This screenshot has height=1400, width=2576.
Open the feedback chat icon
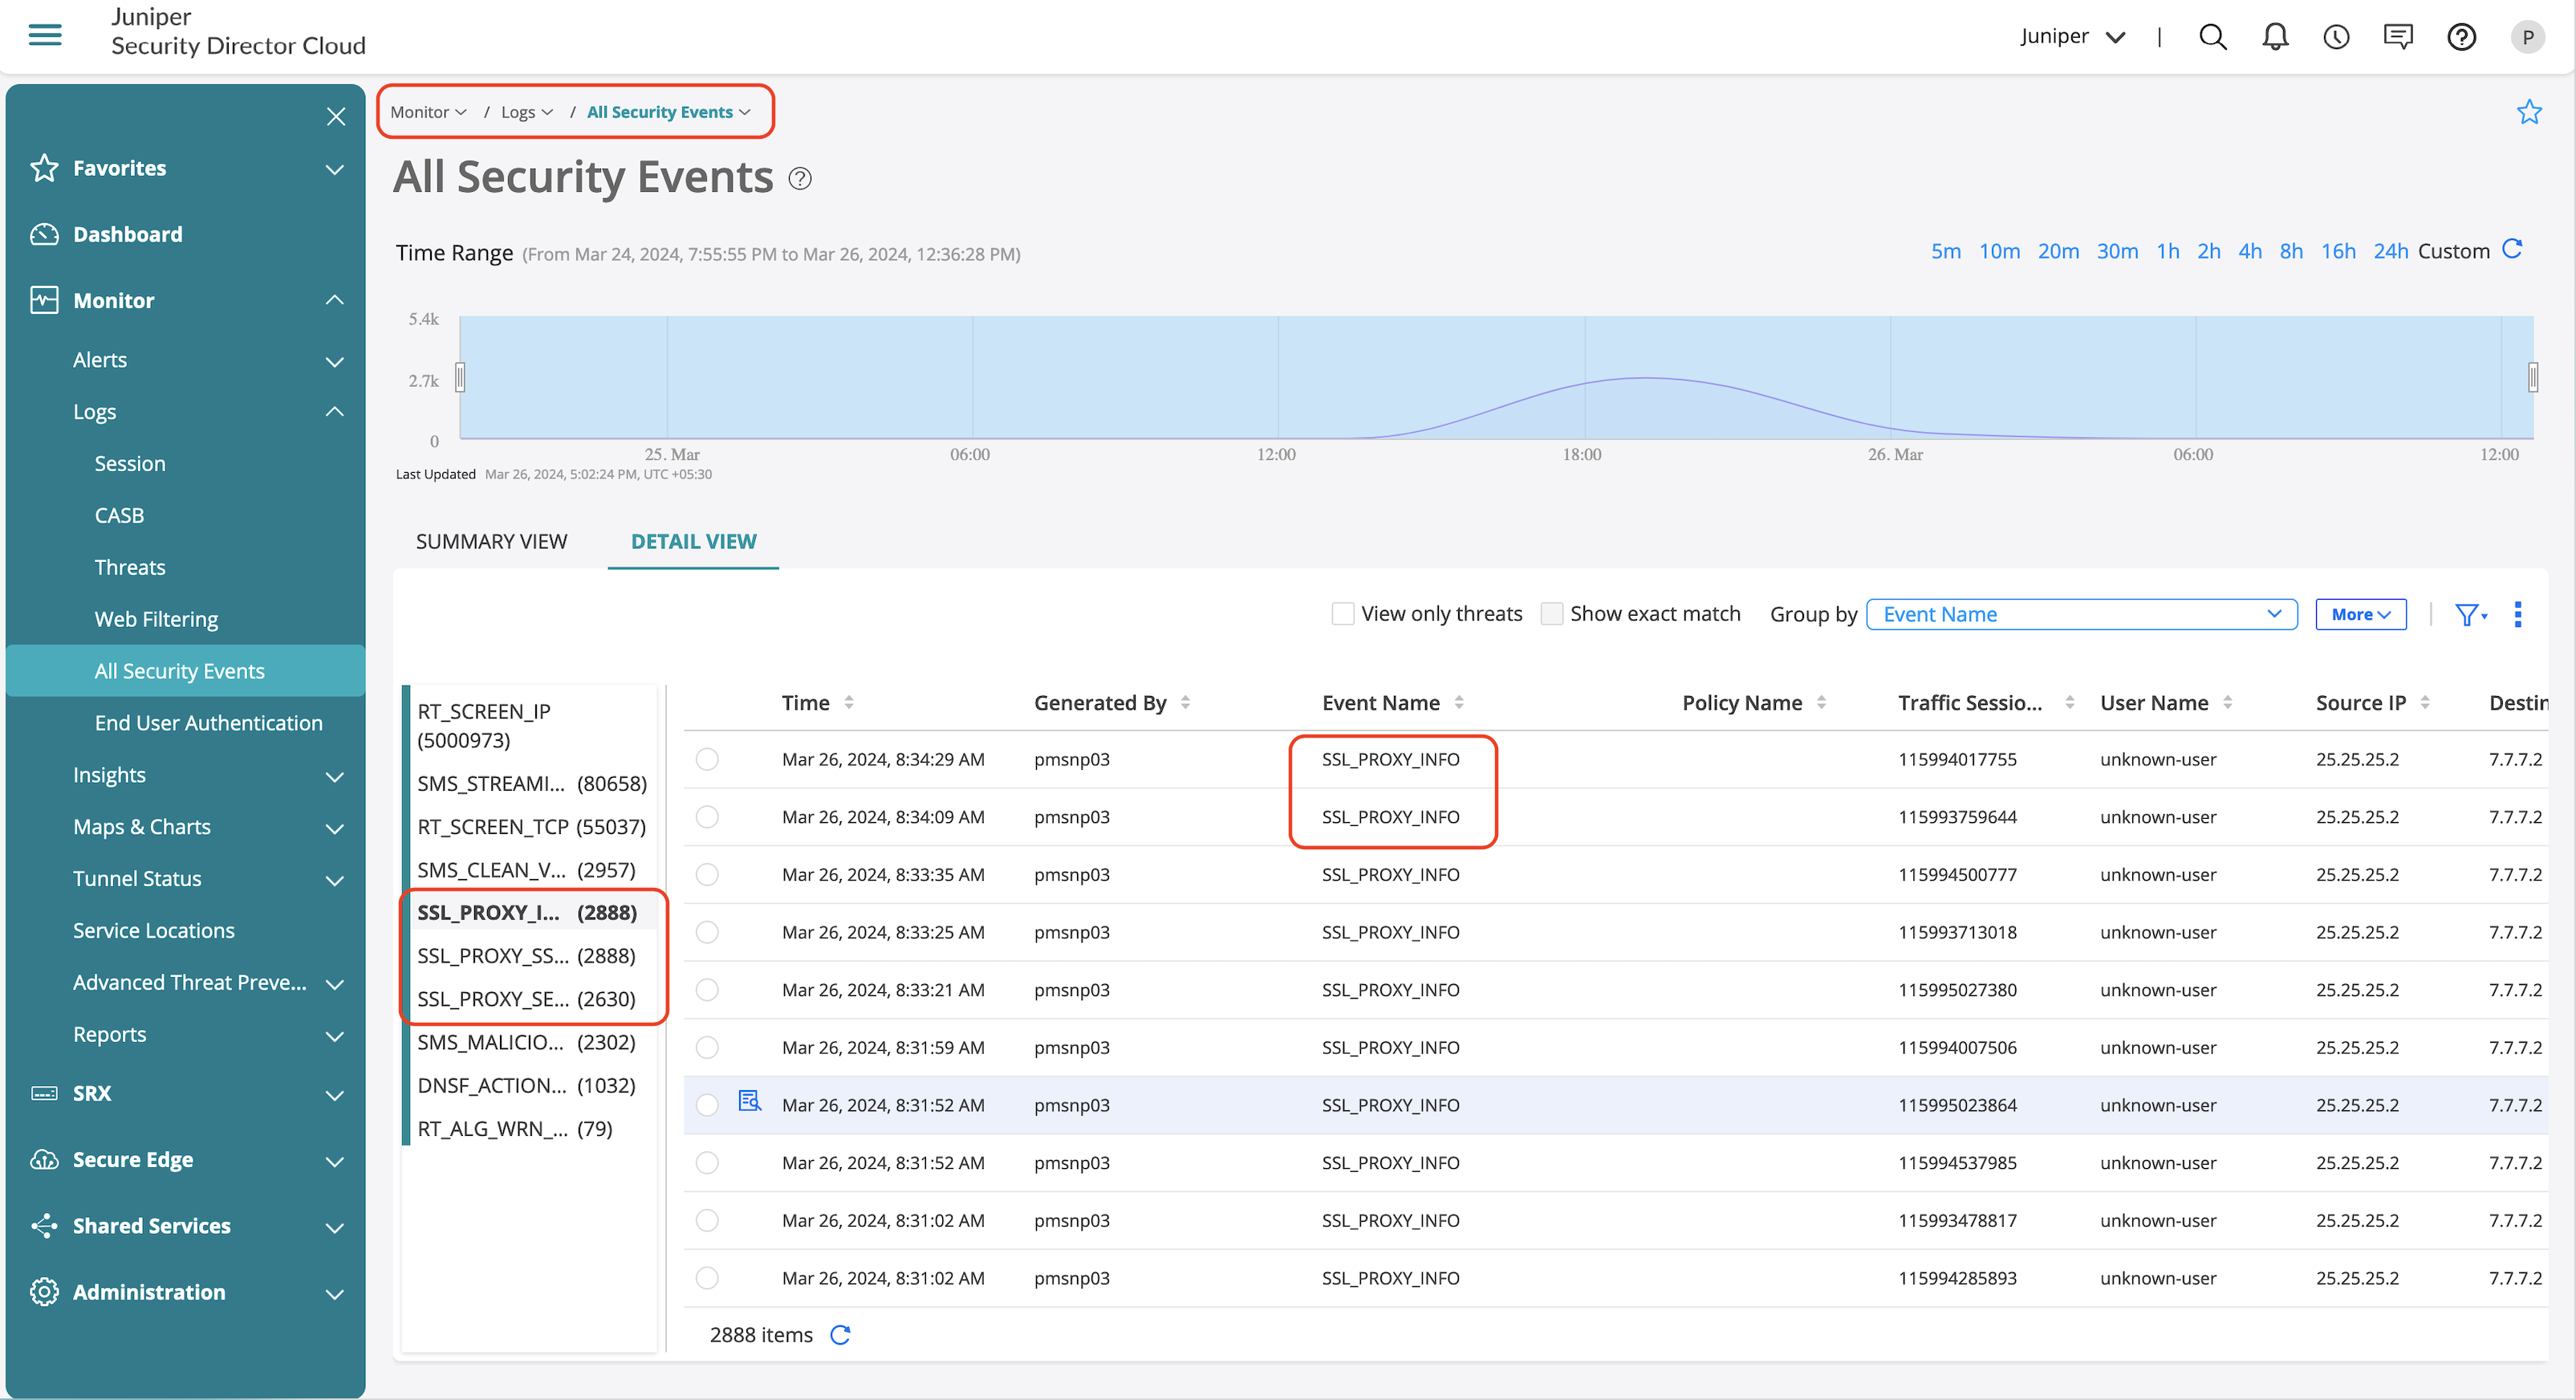click(x=2397, y=37)
